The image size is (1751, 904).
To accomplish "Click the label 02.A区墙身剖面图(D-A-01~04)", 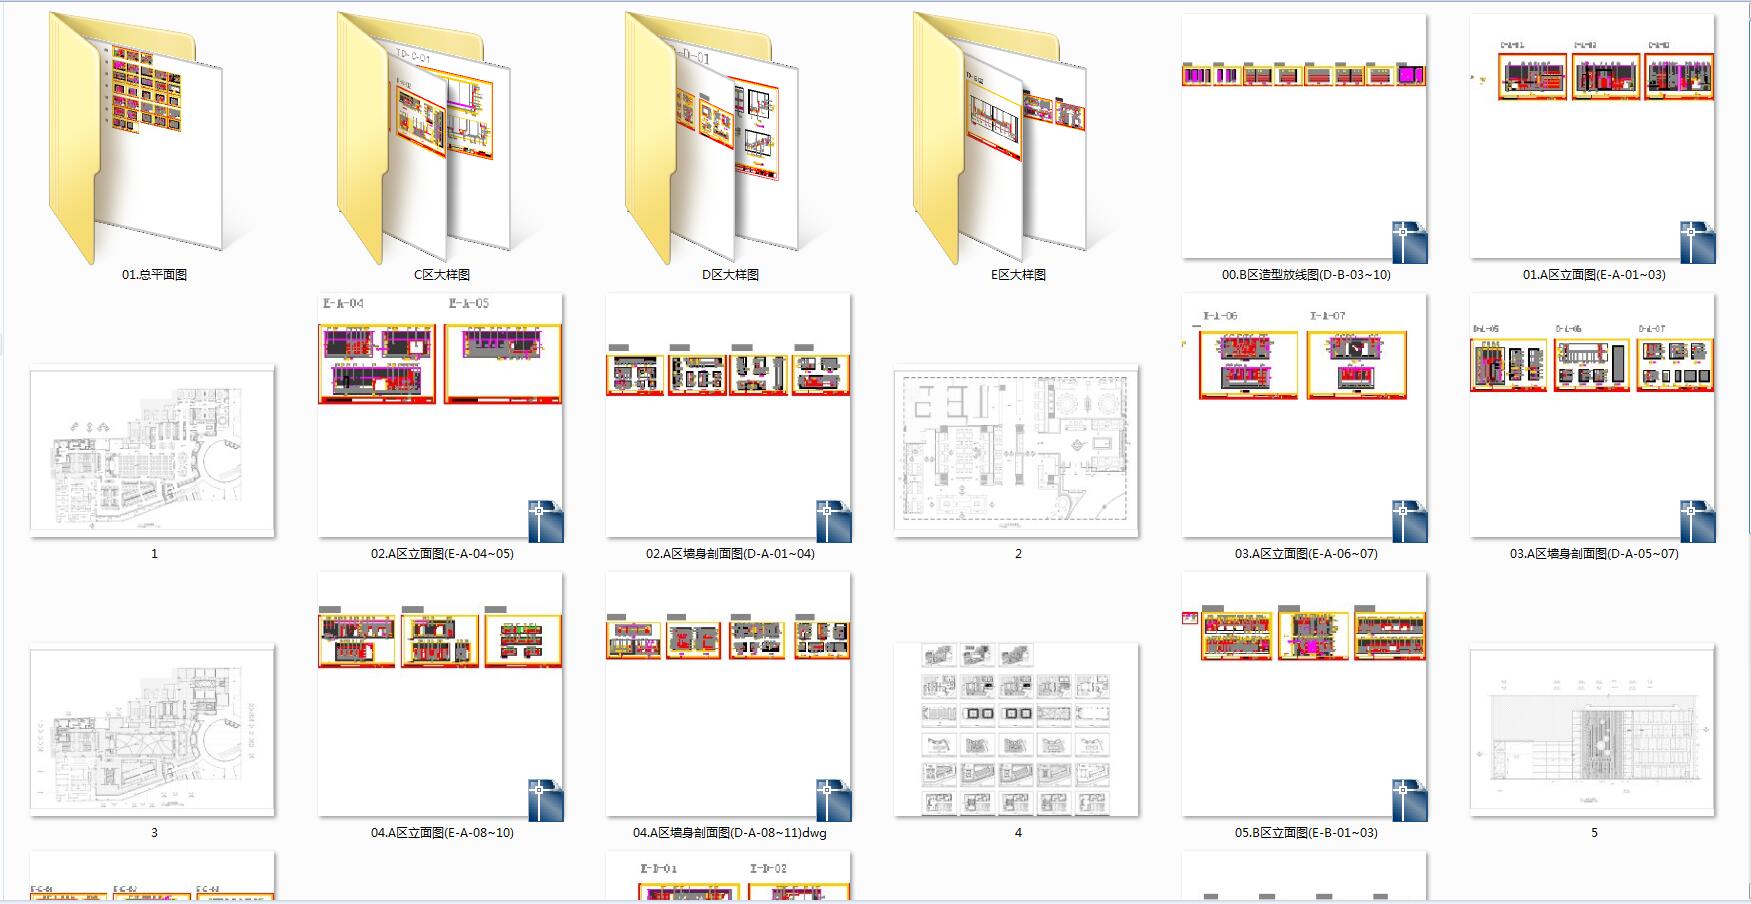I will click(730, 553).
